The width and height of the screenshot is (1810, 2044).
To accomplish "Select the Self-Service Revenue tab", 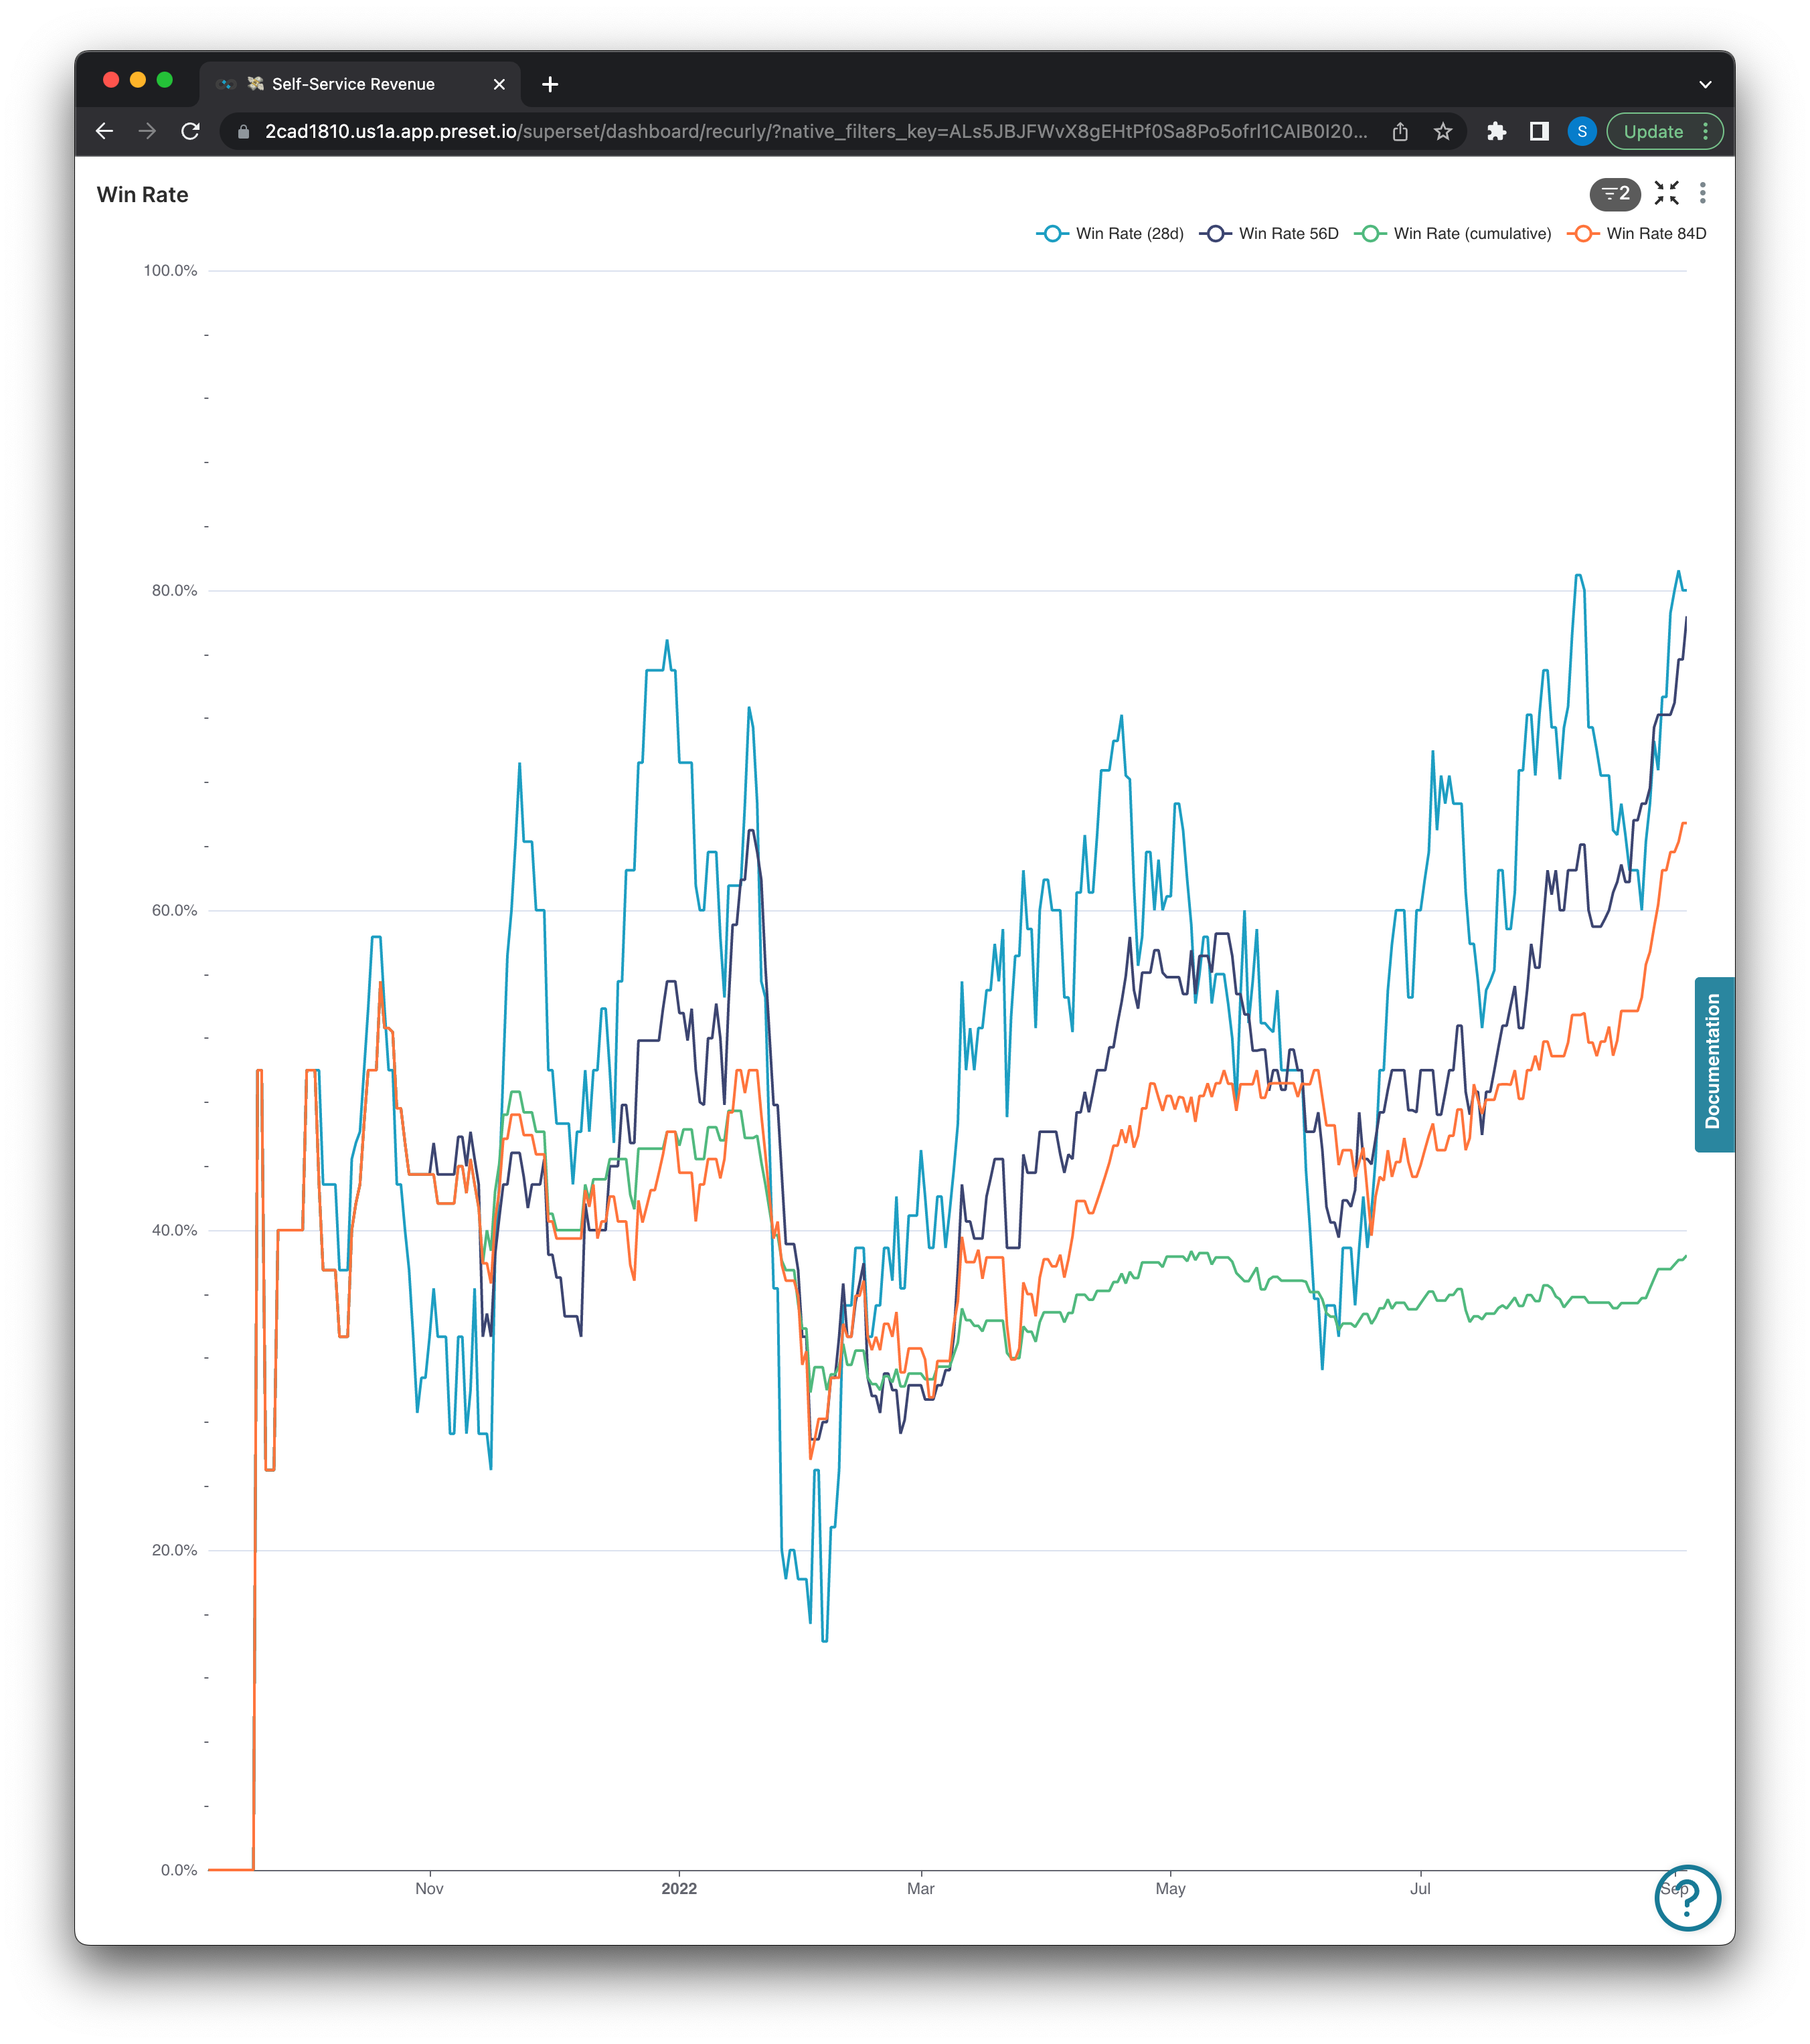I will pyautogui.click(x=353, y=84).
